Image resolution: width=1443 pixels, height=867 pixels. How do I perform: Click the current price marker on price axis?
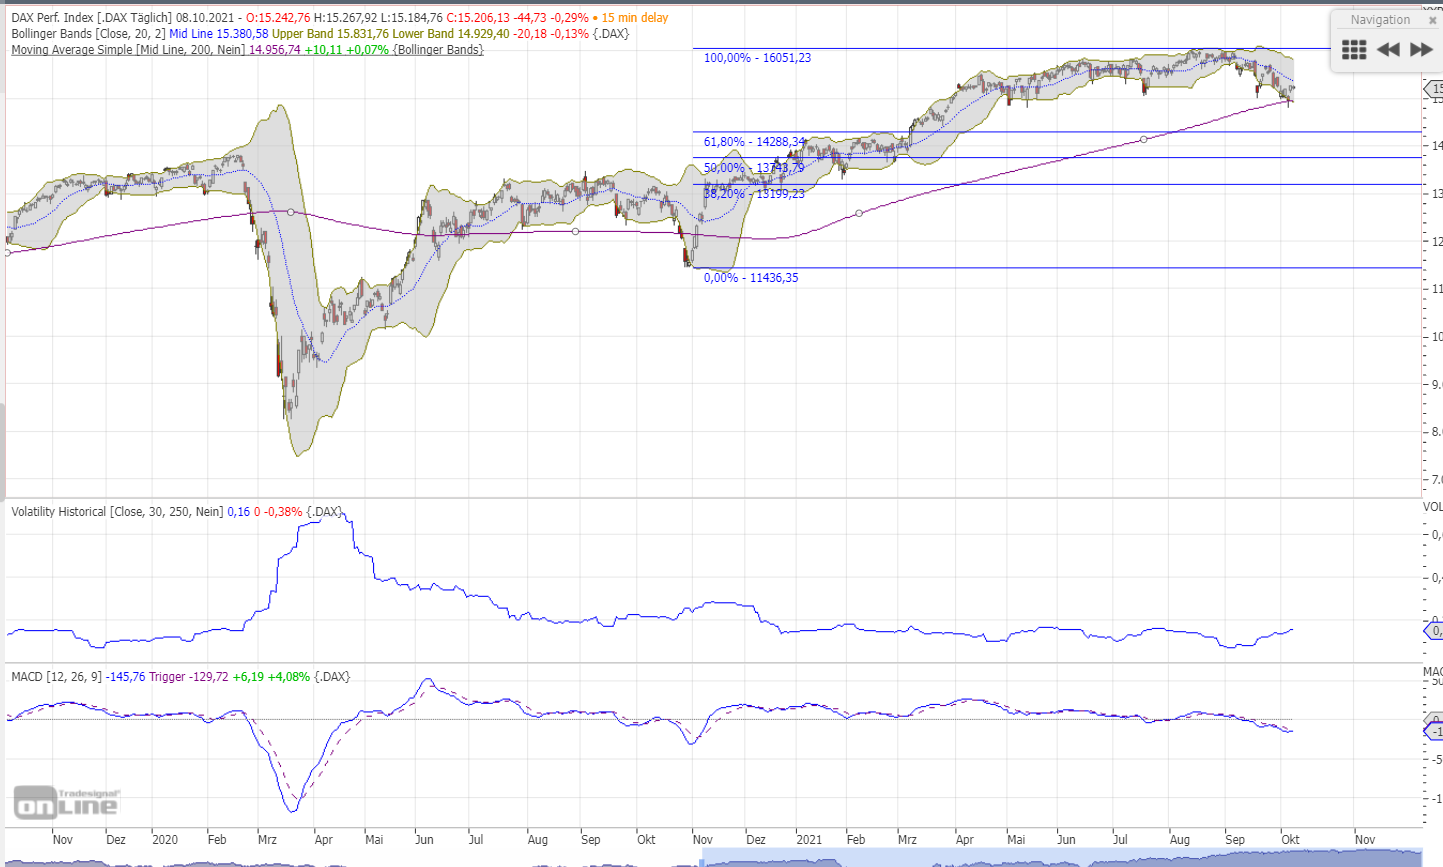(x=1434, y=90)
